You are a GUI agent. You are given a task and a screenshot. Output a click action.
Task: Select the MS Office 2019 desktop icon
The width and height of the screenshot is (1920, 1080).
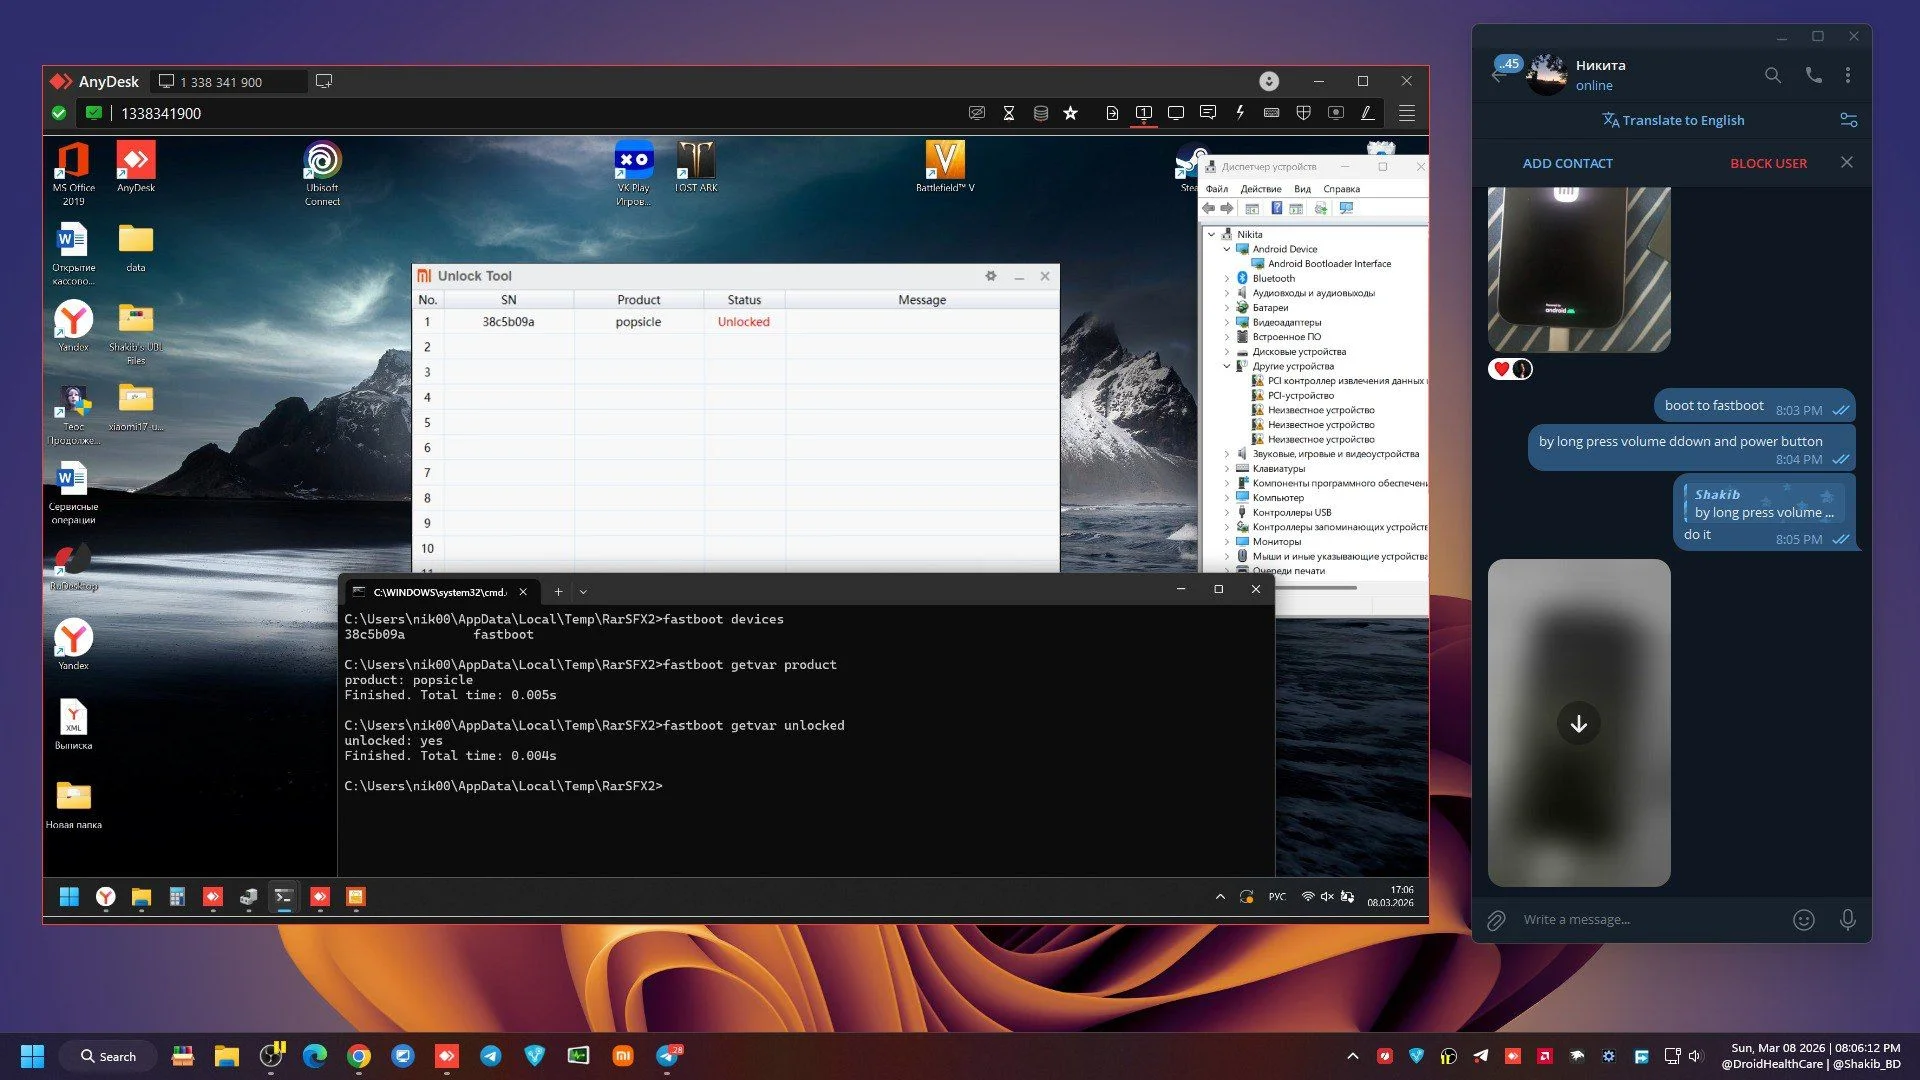73,174
